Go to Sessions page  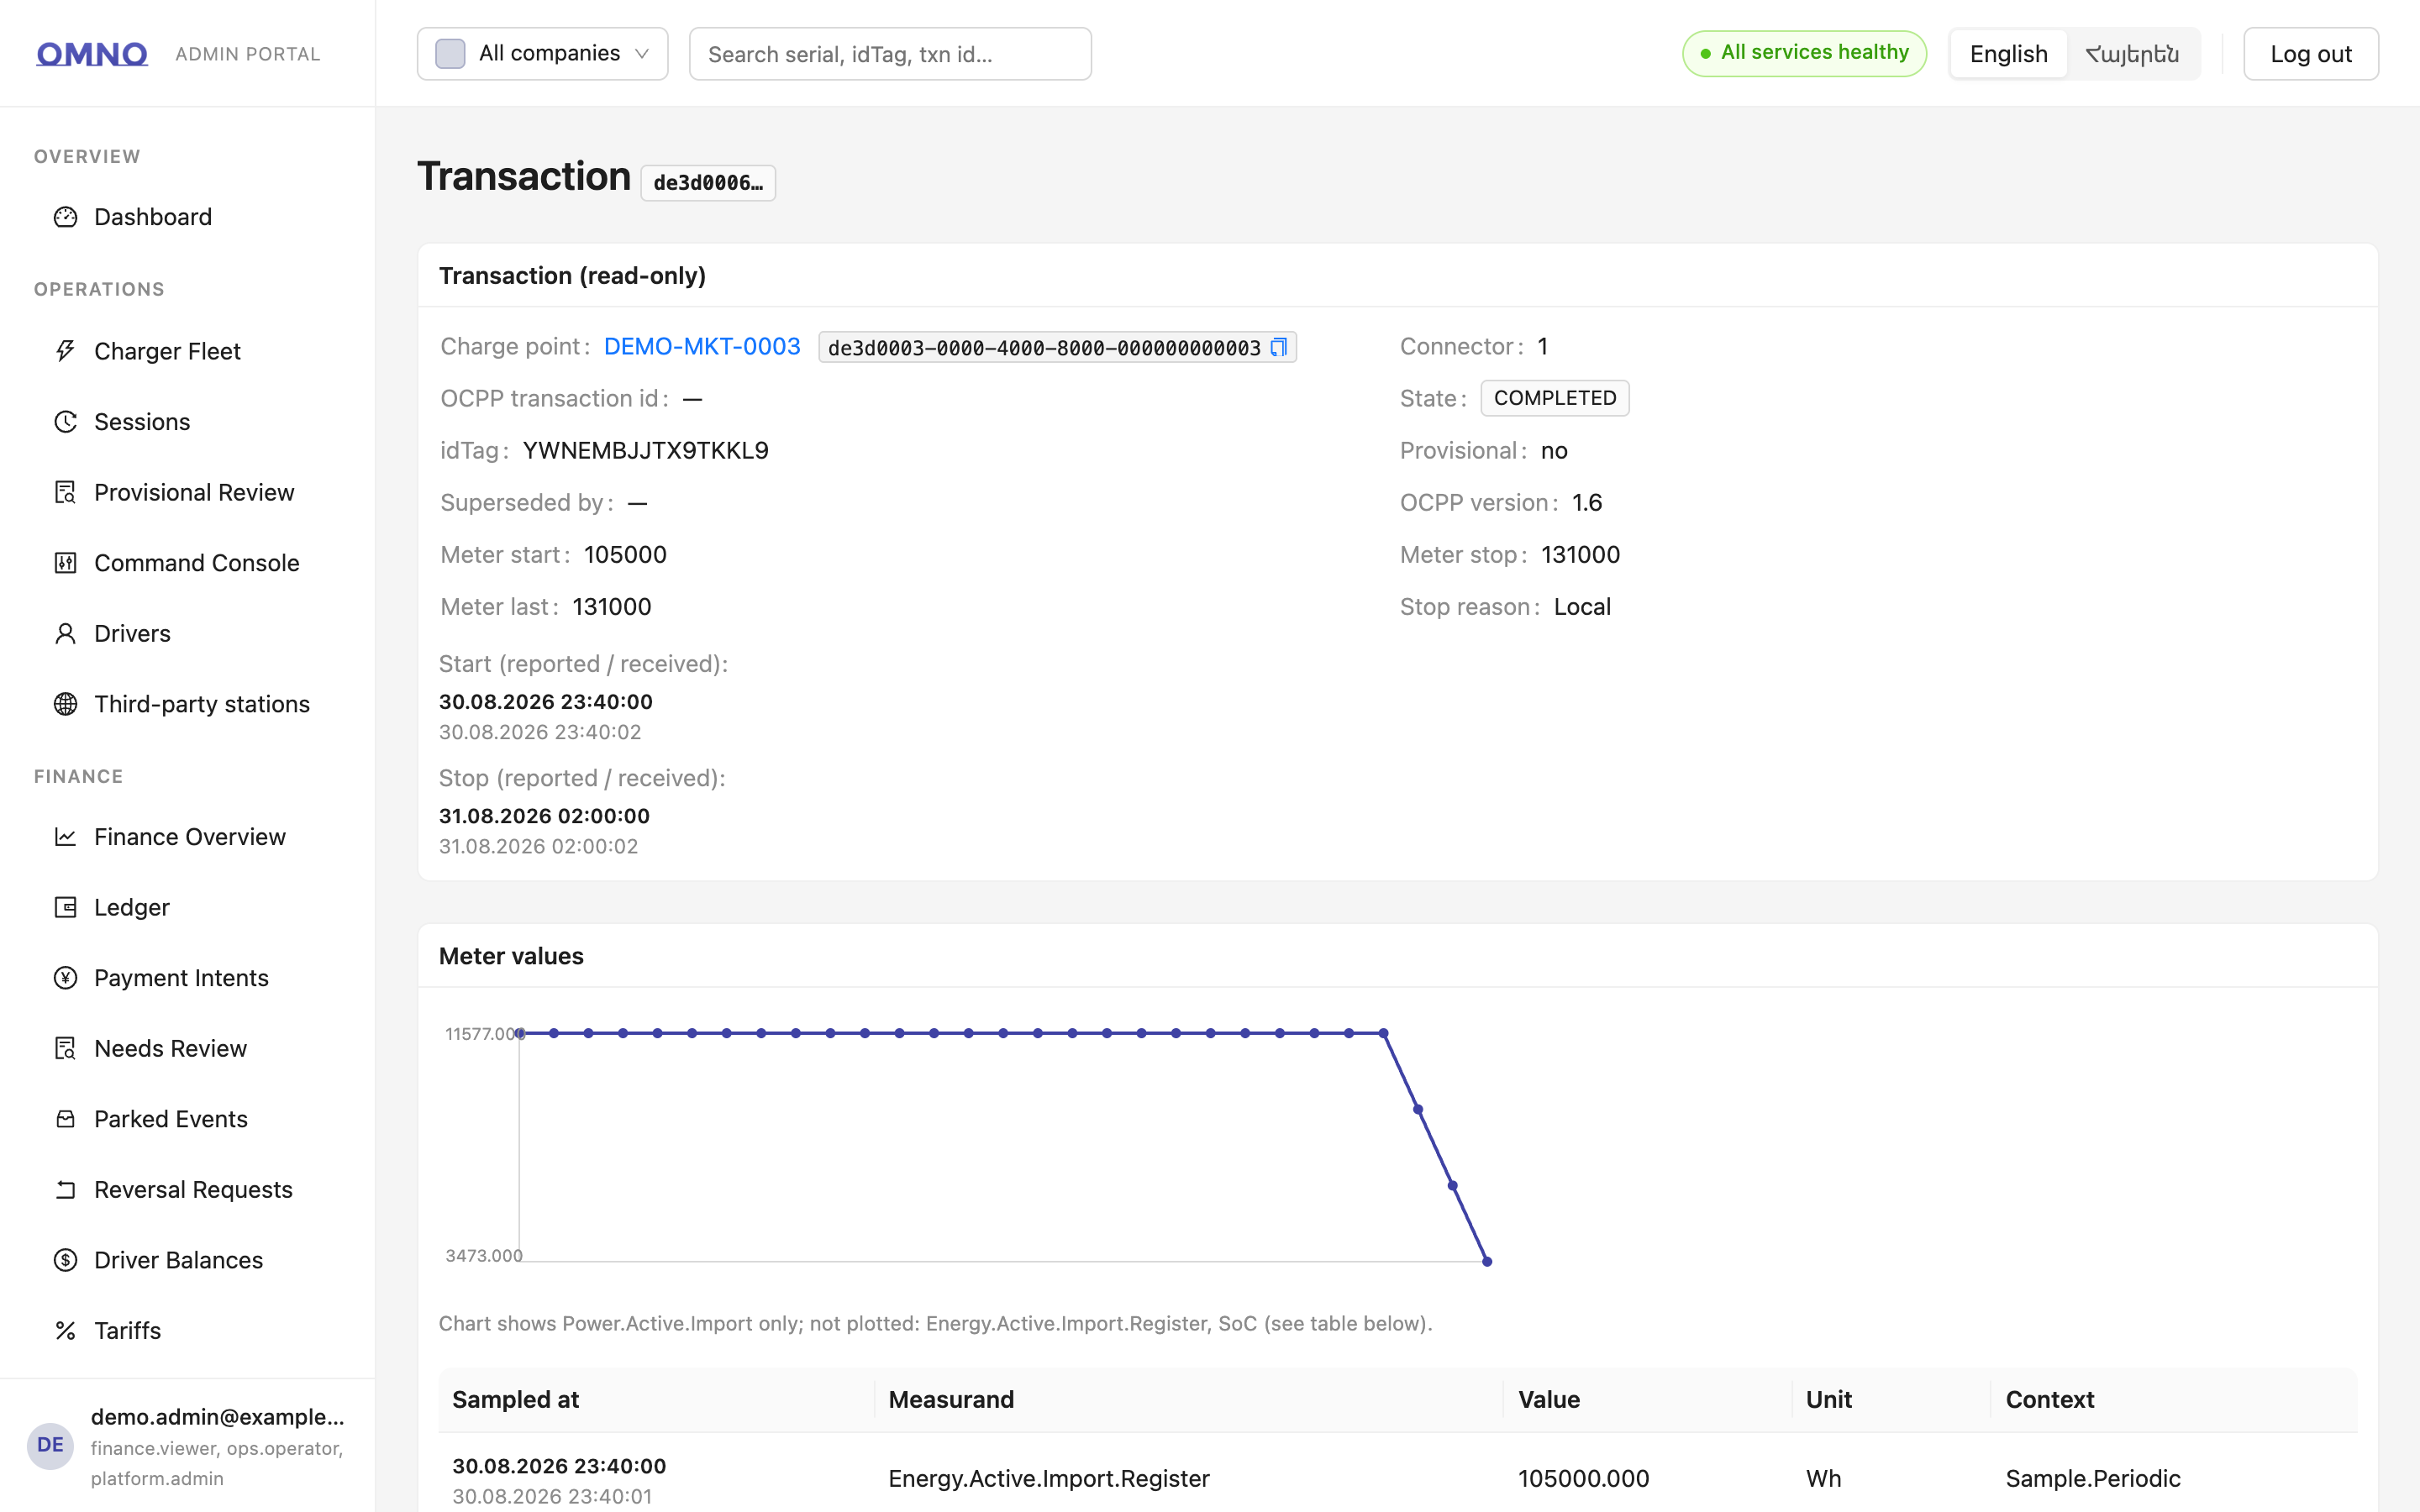(x=187, y=422)
